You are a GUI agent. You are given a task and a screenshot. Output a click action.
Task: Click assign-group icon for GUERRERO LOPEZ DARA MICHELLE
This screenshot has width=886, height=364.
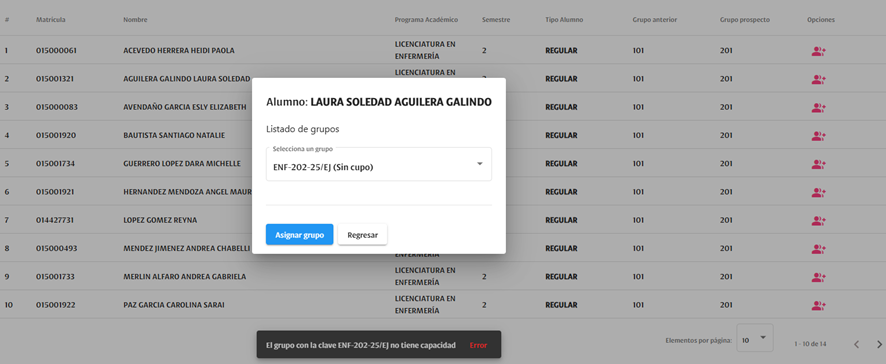coord(819,164)
